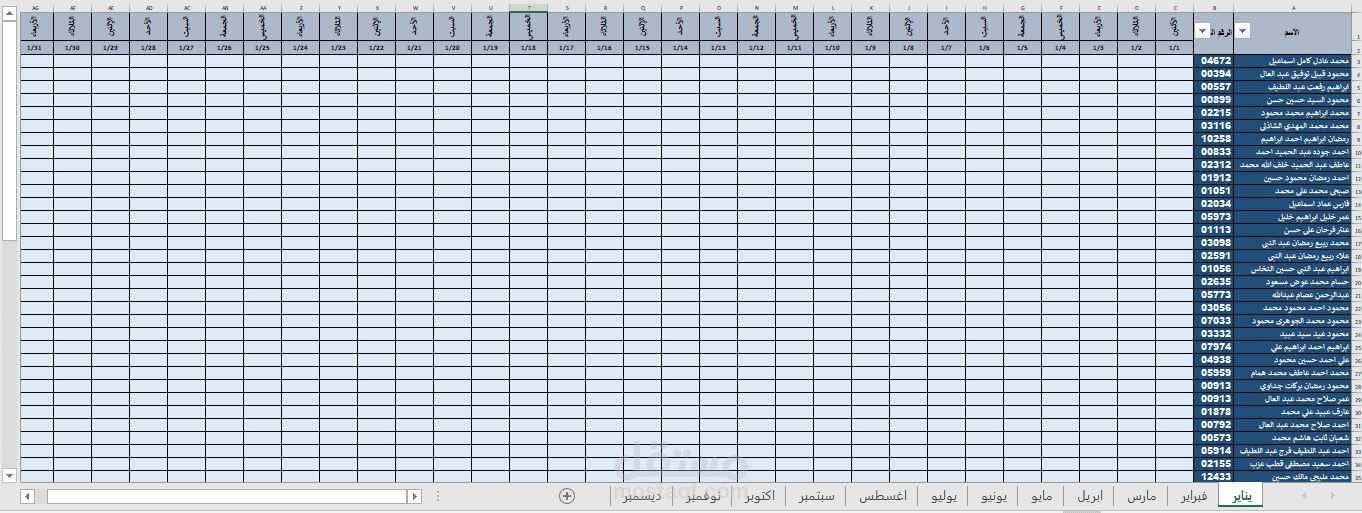Select column header AG
The width and height of the screenshot is (1362, 513).
click(x=36, y=7)
